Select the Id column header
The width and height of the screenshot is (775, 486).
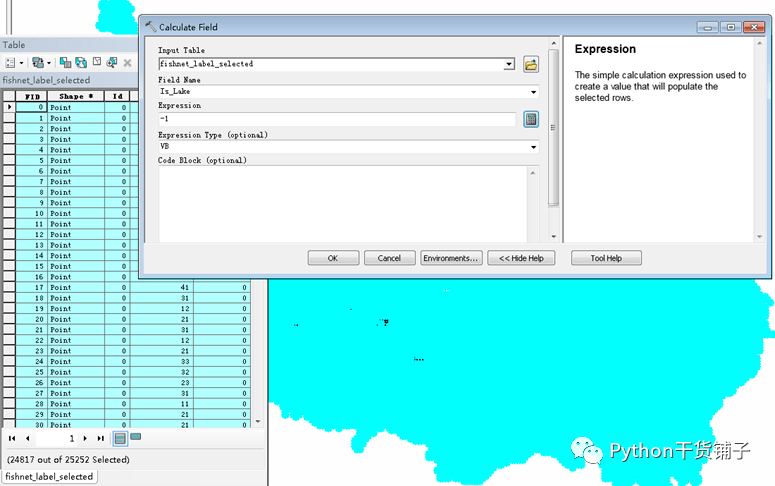coord(118,96)
